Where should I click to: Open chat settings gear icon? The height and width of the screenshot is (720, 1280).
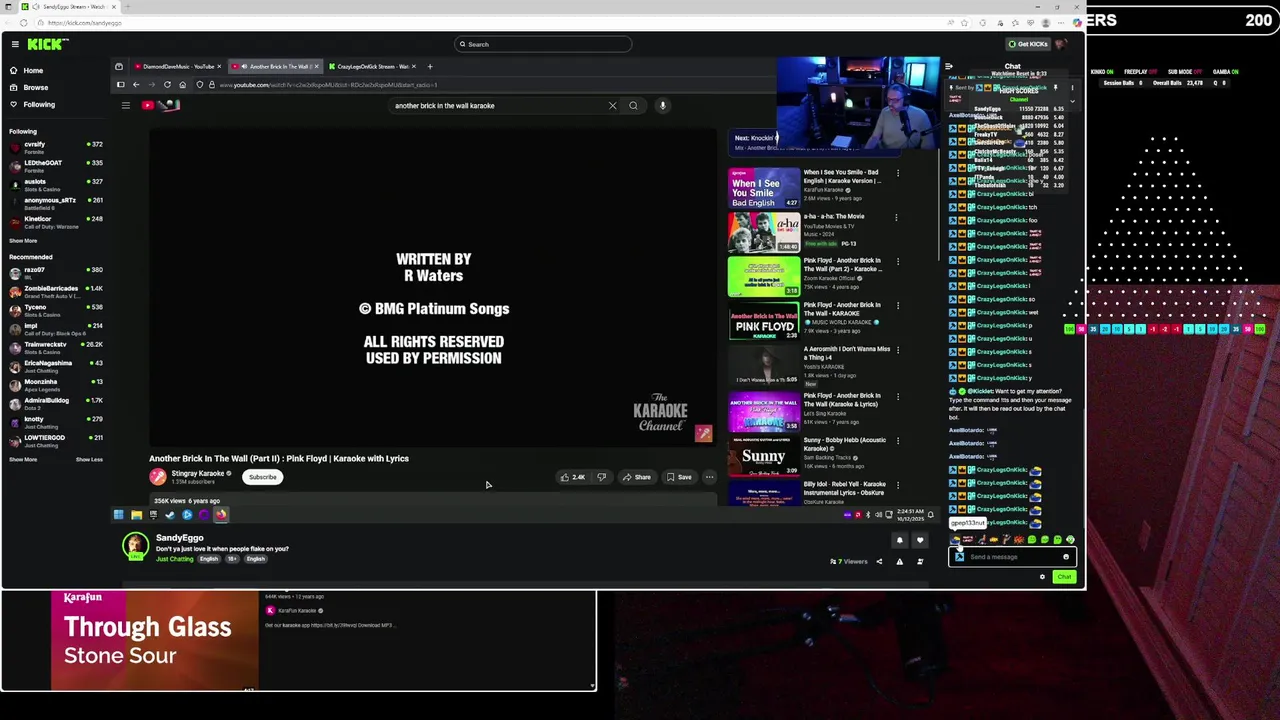click(1042, 577)
